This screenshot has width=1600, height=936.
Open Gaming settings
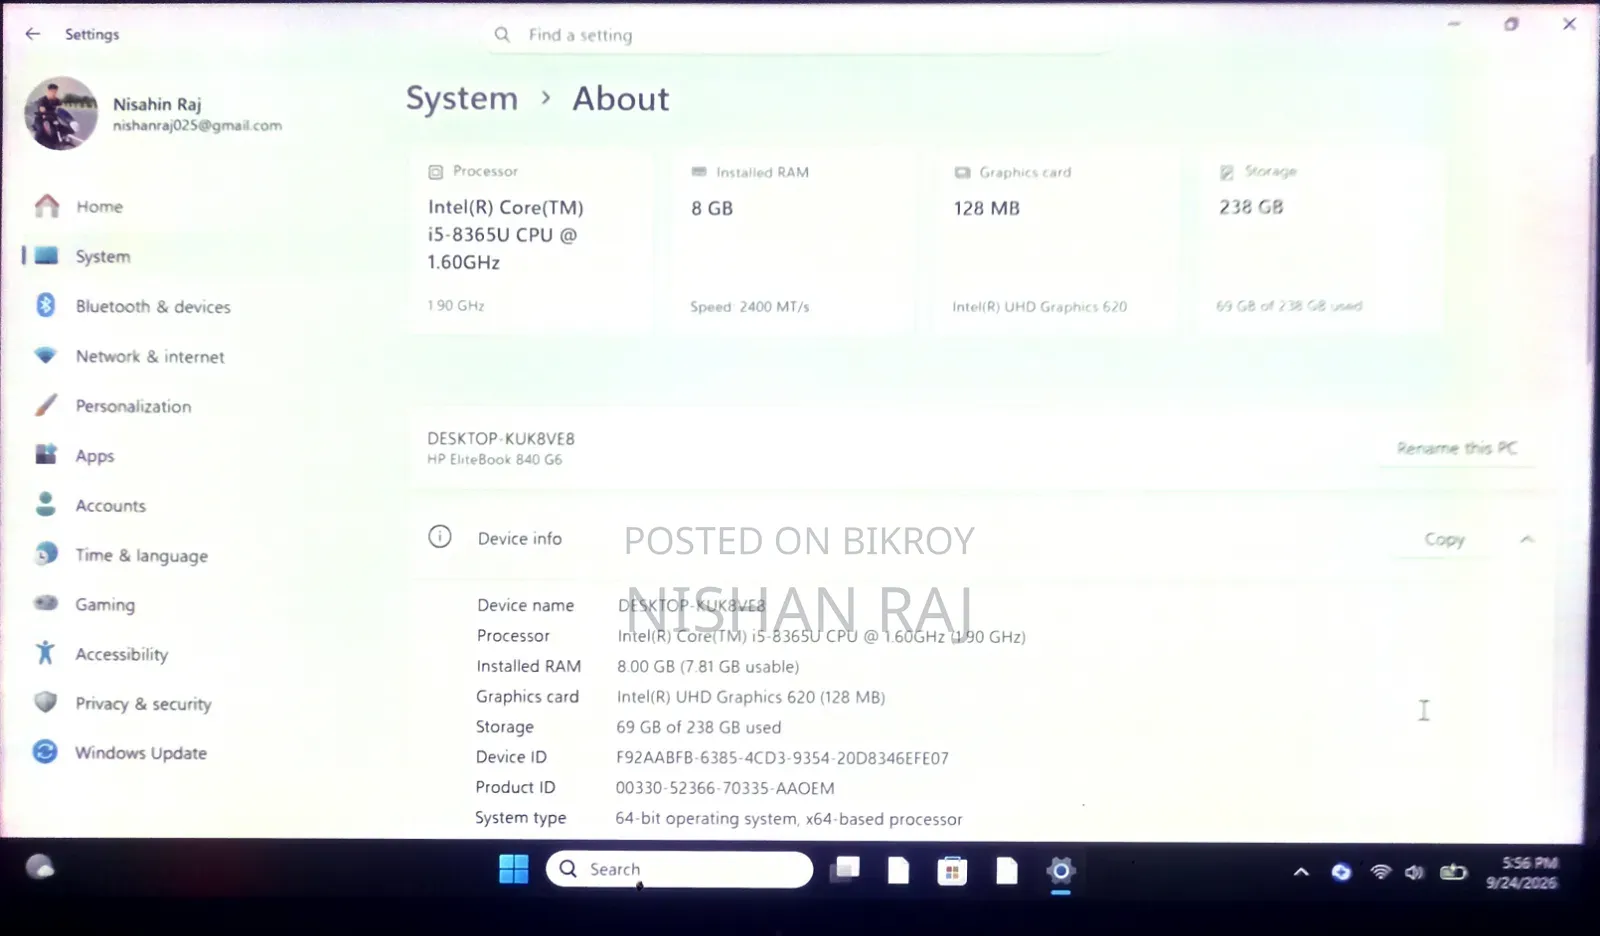[x=105, y=605]
